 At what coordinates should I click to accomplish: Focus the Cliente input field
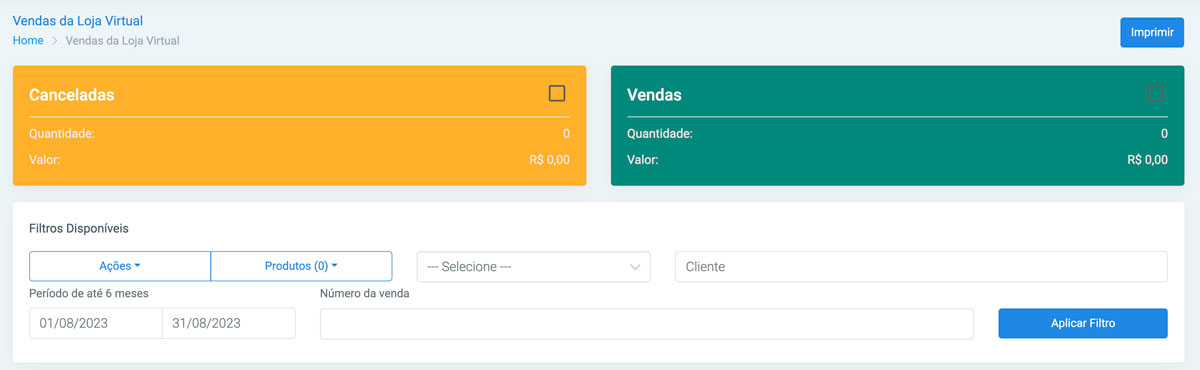[921, 267]
